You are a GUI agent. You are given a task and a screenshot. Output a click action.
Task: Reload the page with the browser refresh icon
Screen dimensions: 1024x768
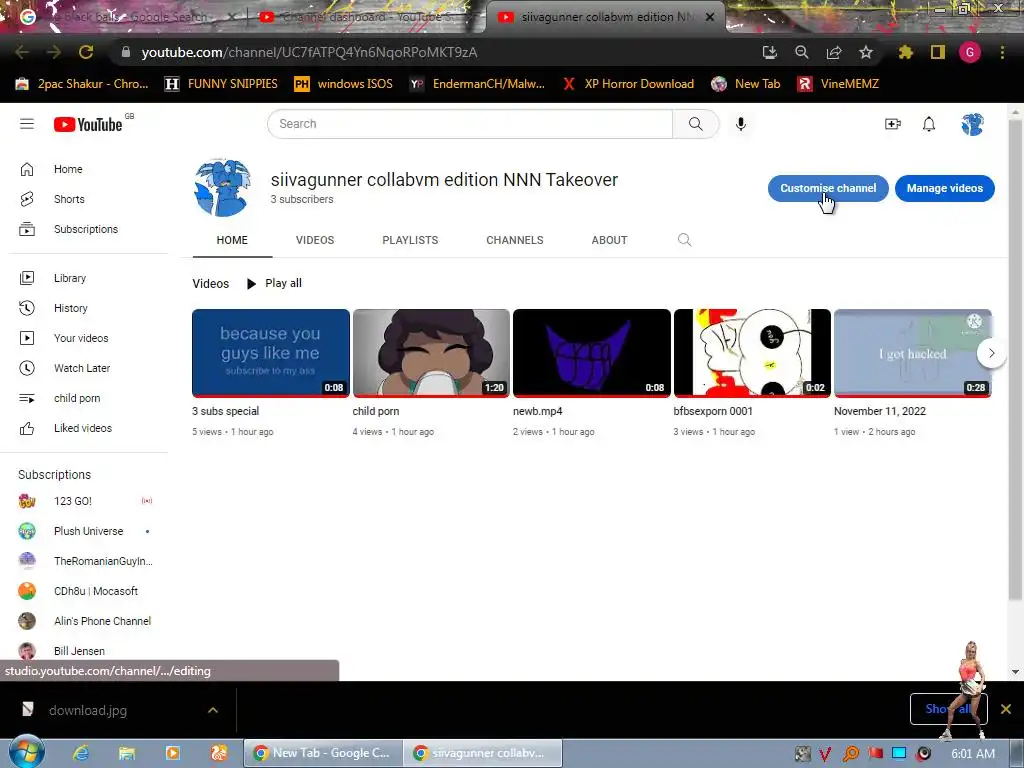86,52
